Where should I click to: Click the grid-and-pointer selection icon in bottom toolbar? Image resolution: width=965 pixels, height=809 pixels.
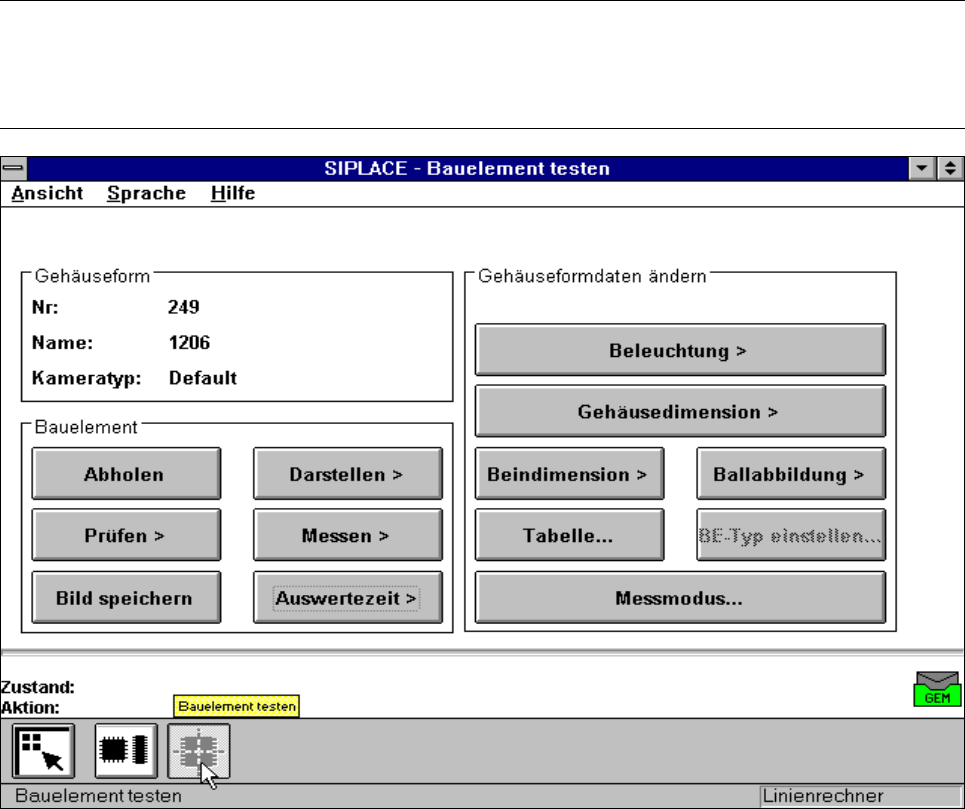(x=44, y=751)
